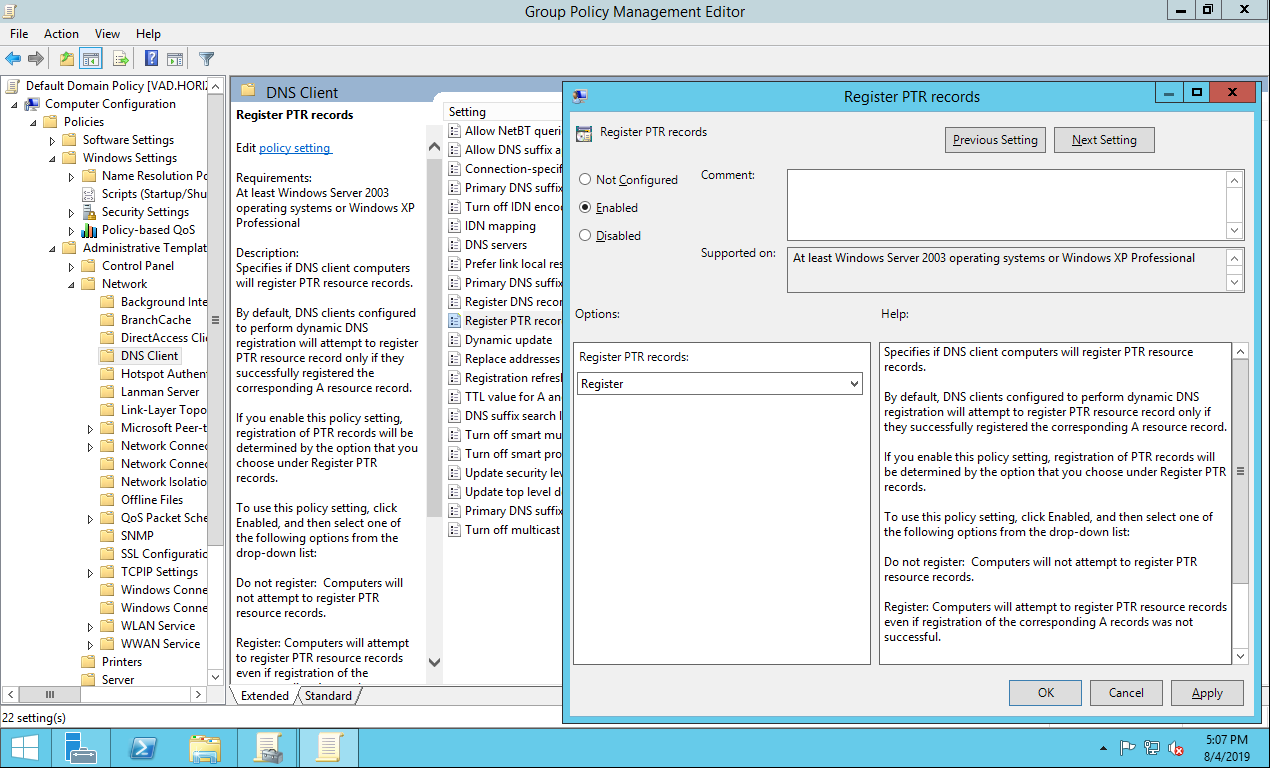The height and width of the screenshot is (768, 1270).
Task: Expand the Security Settings tree node
Action: pyautogui.click(x=71, y=212)
